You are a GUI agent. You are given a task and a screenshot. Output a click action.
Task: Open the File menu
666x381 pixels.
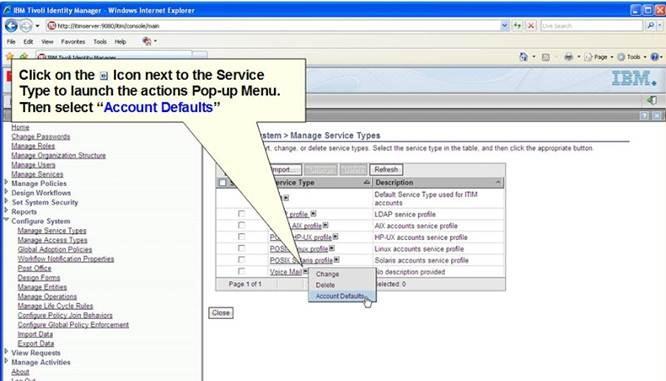pos(11,42)
